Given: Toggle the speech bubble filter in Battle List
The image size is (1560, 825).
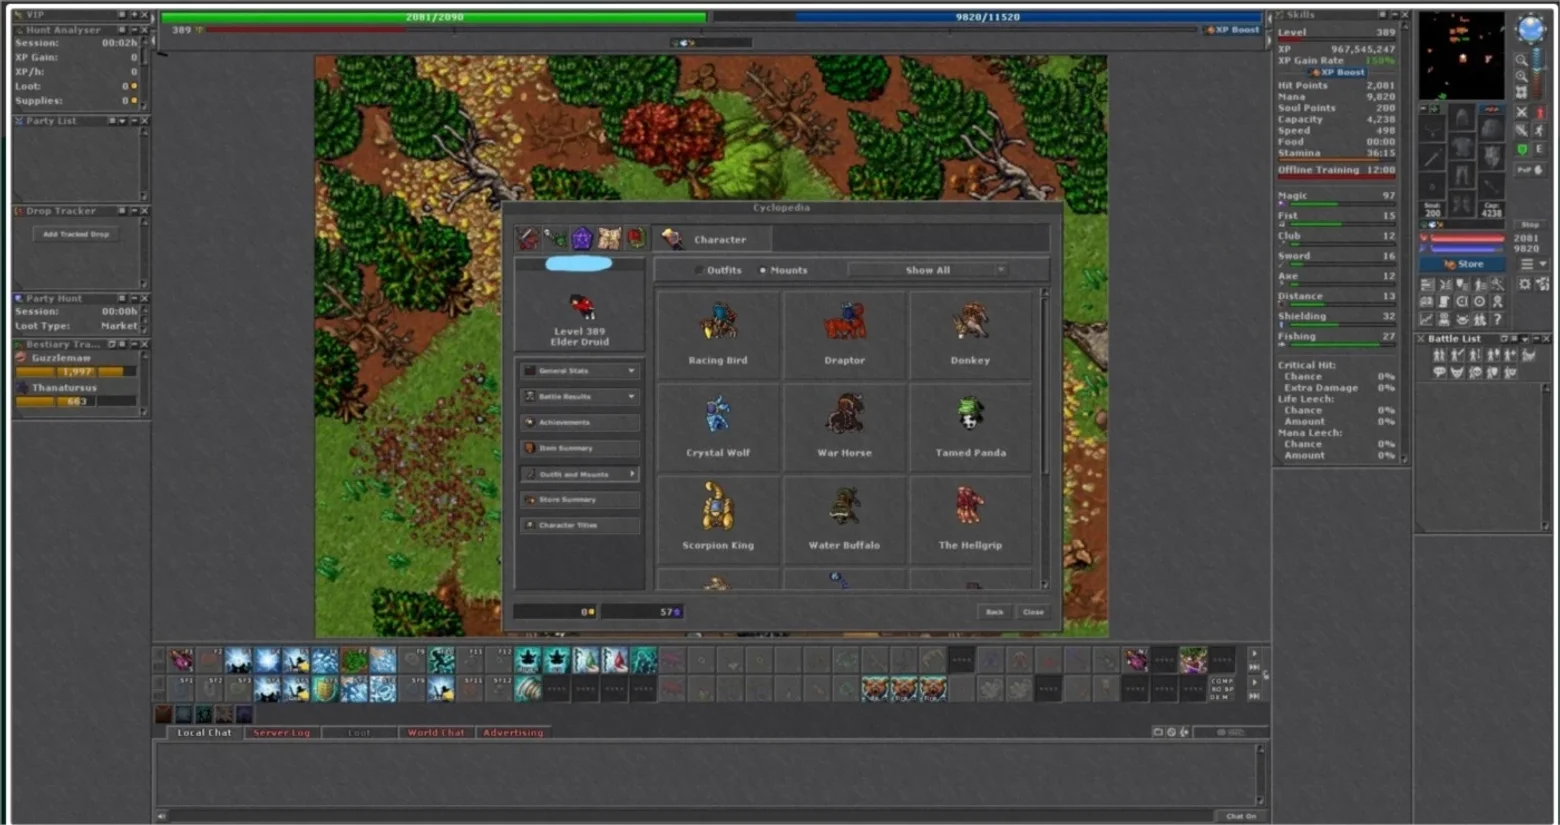Looking at the screenshot, I should pyautogui.click(x=1439, y=372).
